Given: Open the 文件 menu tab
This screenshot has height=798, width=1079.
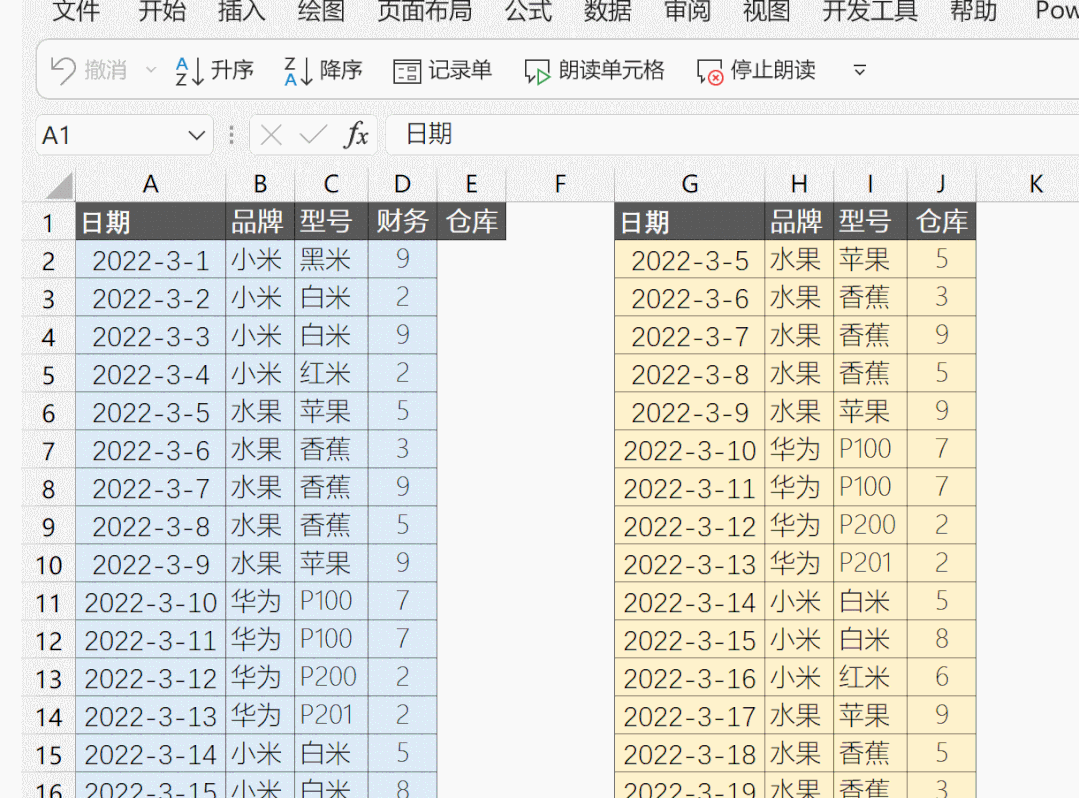Looking at the screenshot, I should point(76,11).
